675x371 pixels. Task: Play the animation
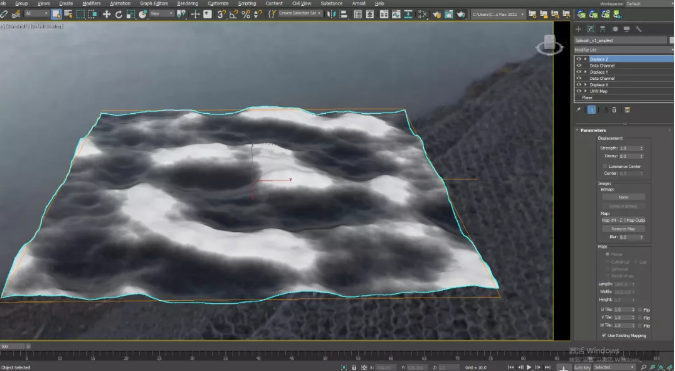(529, 367)
